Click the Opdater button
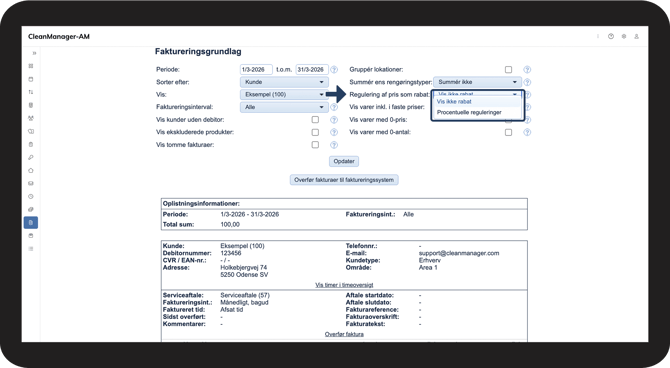The height and width of the screenshot is (368, 670). (344, 161)
